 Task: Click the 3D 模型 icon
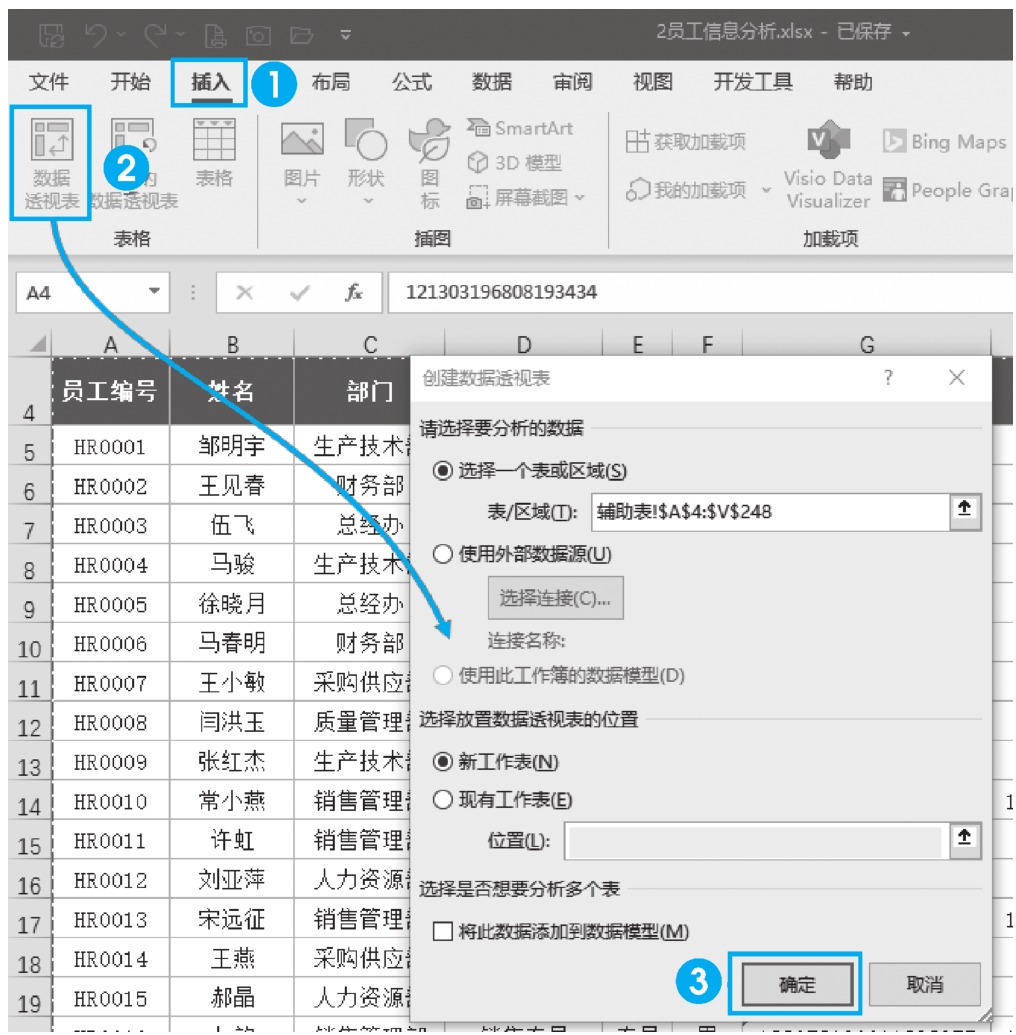point(477,162)
